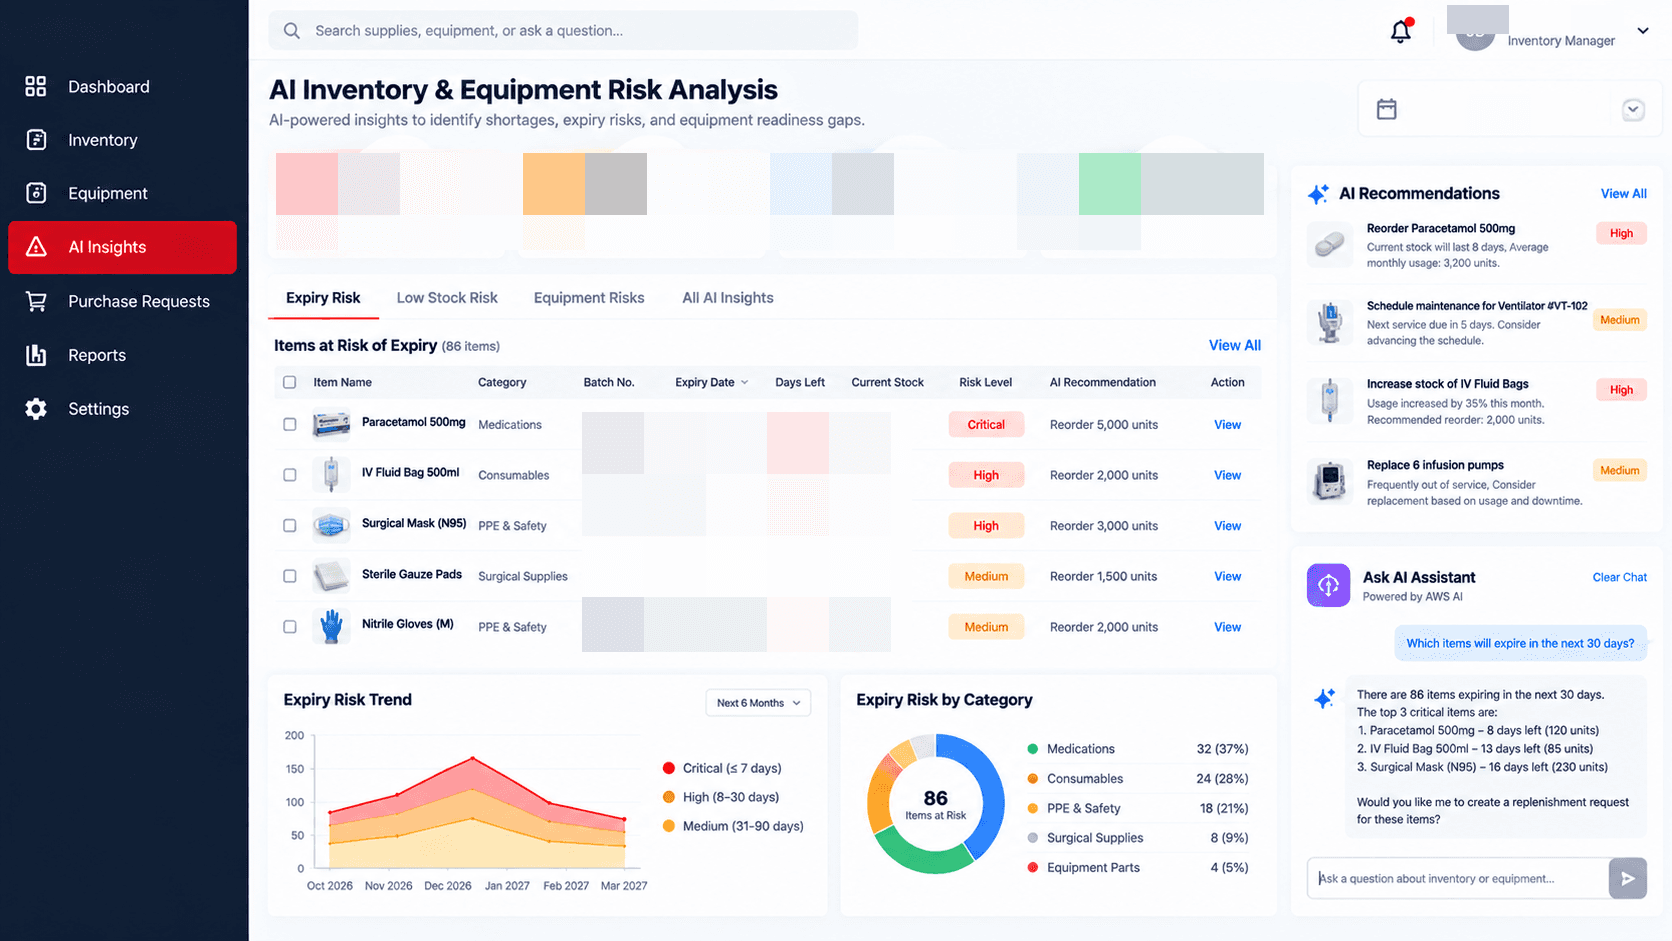View the Sterile Gauze Pads row details
1672x941 pixels.
click(1227, 577)
